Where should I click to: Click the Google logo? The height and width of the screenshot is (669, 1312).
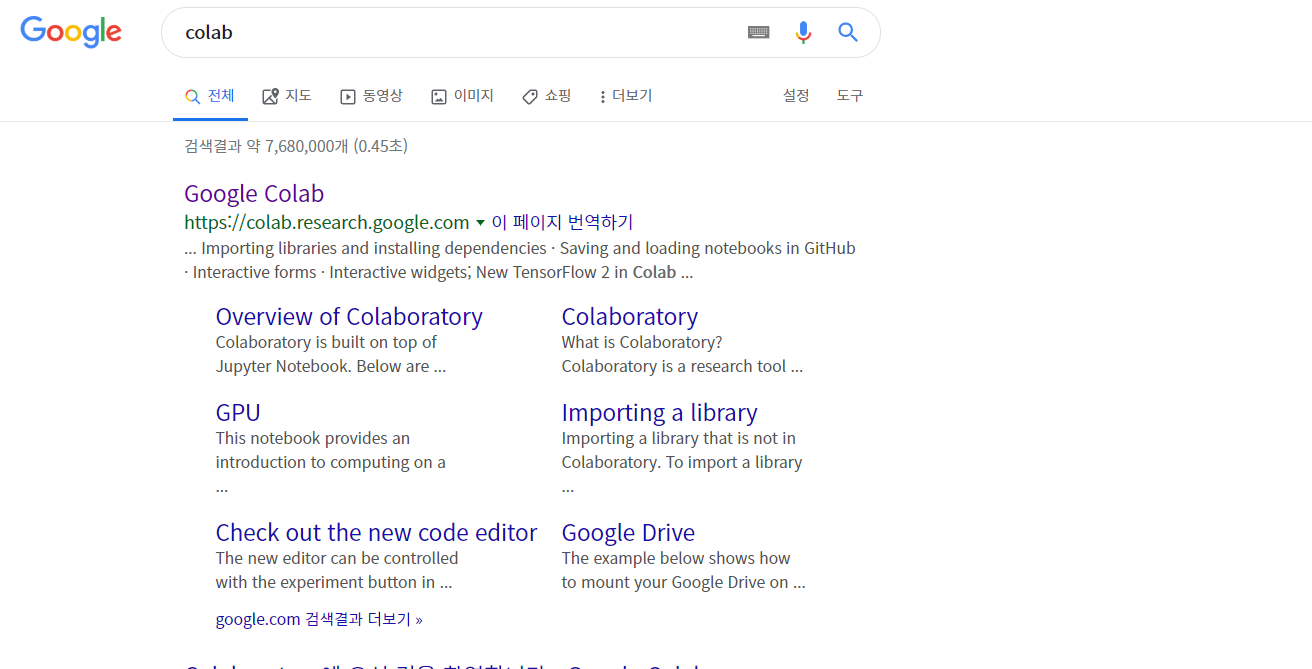[x=71, y=32]
